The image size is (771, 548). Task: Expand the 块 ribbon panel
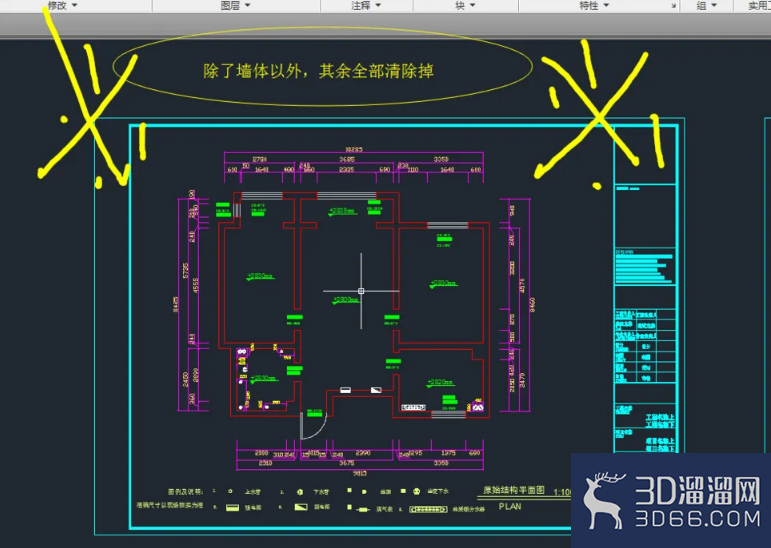(465, 5)
